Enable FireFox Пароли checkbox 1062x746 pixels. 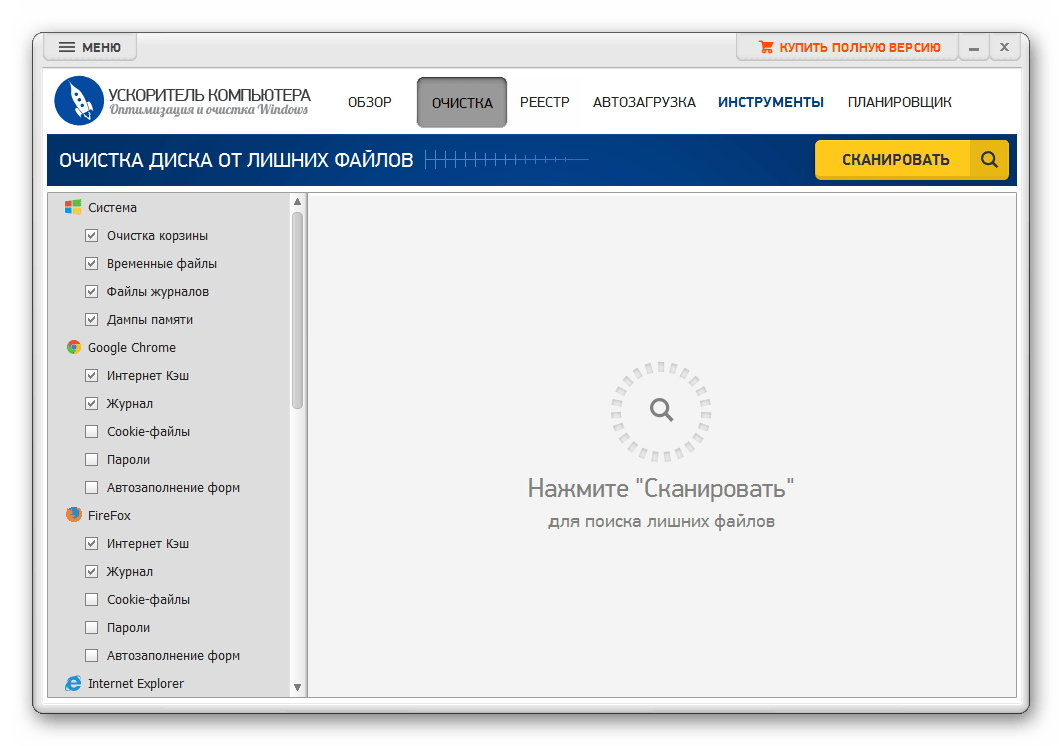click(91, 627)
